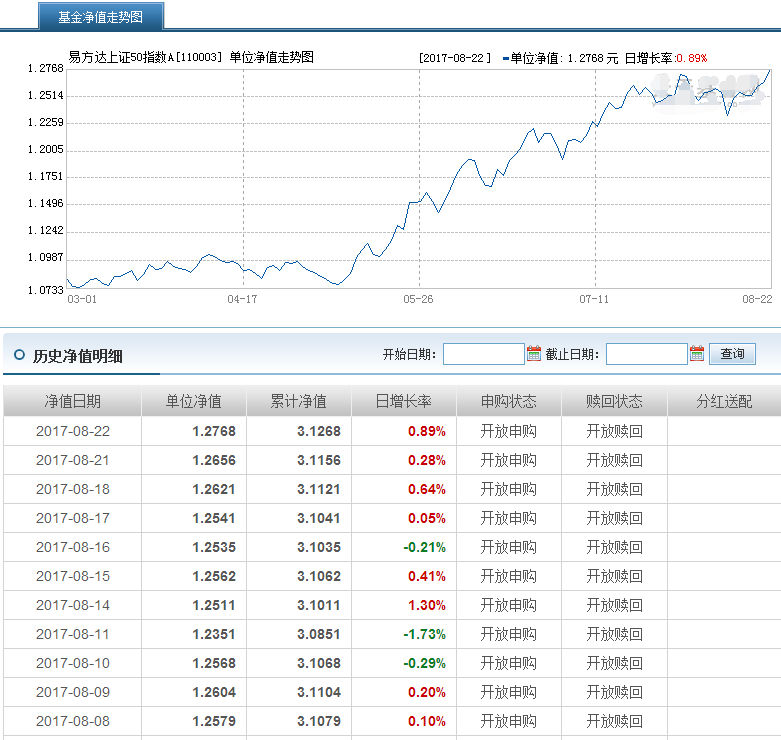Click the 单位净值 column header
The height and width of the screenshot is (740, 781).
(x=194, y=401)
